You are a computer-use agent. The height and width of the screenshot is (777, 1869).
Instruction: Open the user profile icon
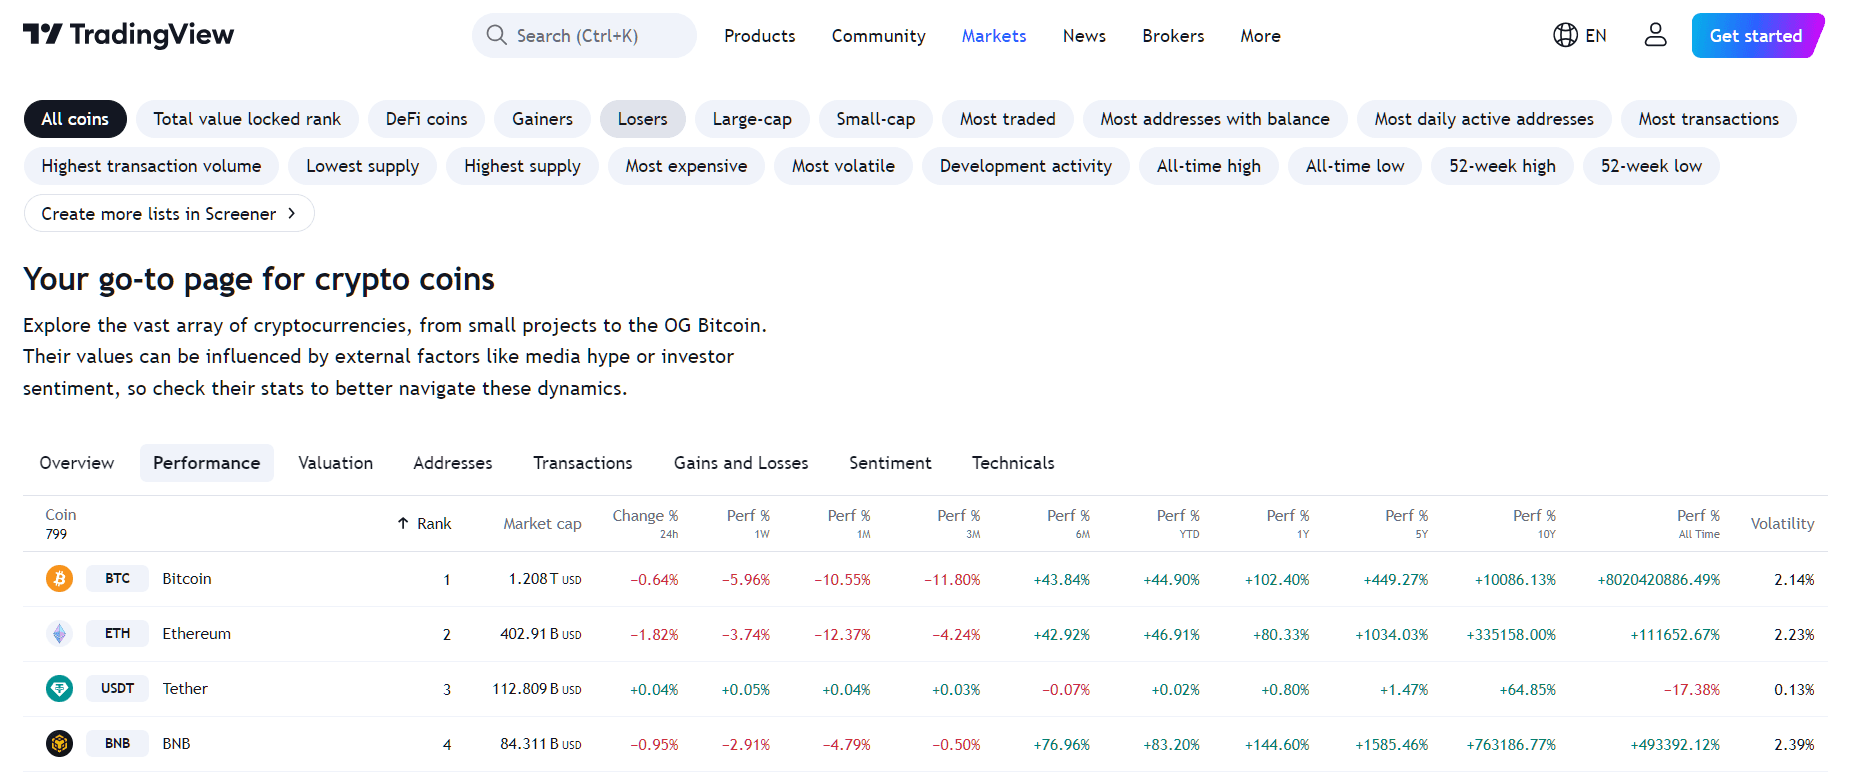1655,35
